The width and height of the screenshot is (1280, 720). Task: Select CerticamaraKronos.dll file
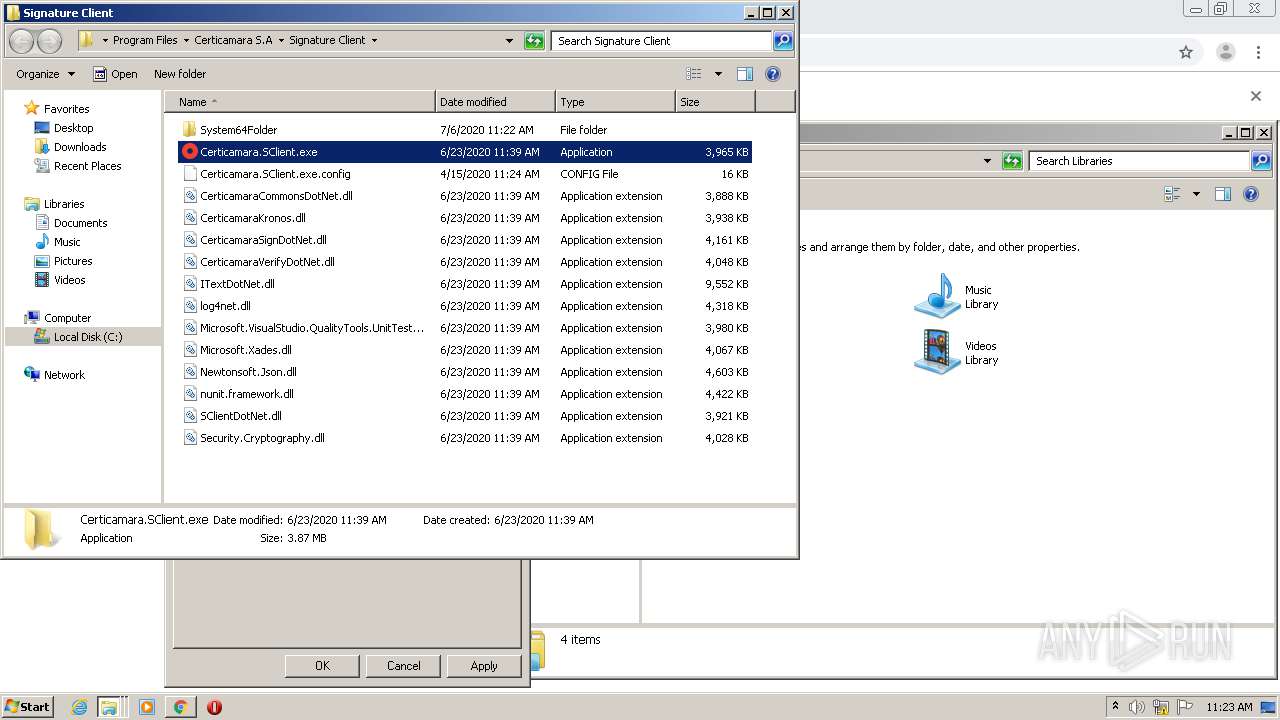[x=253, y=218]
